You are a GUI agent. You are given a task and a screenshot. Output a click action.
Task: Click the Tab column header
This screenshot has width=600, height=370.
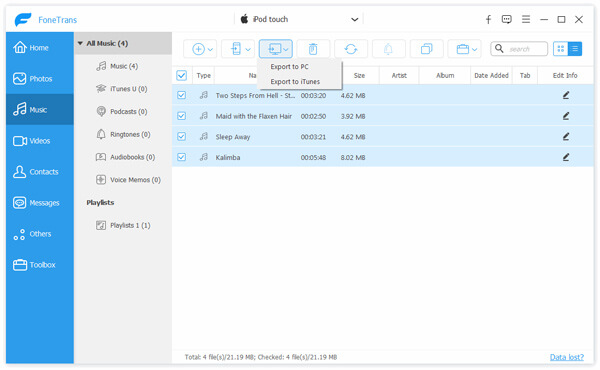(525, 75)
